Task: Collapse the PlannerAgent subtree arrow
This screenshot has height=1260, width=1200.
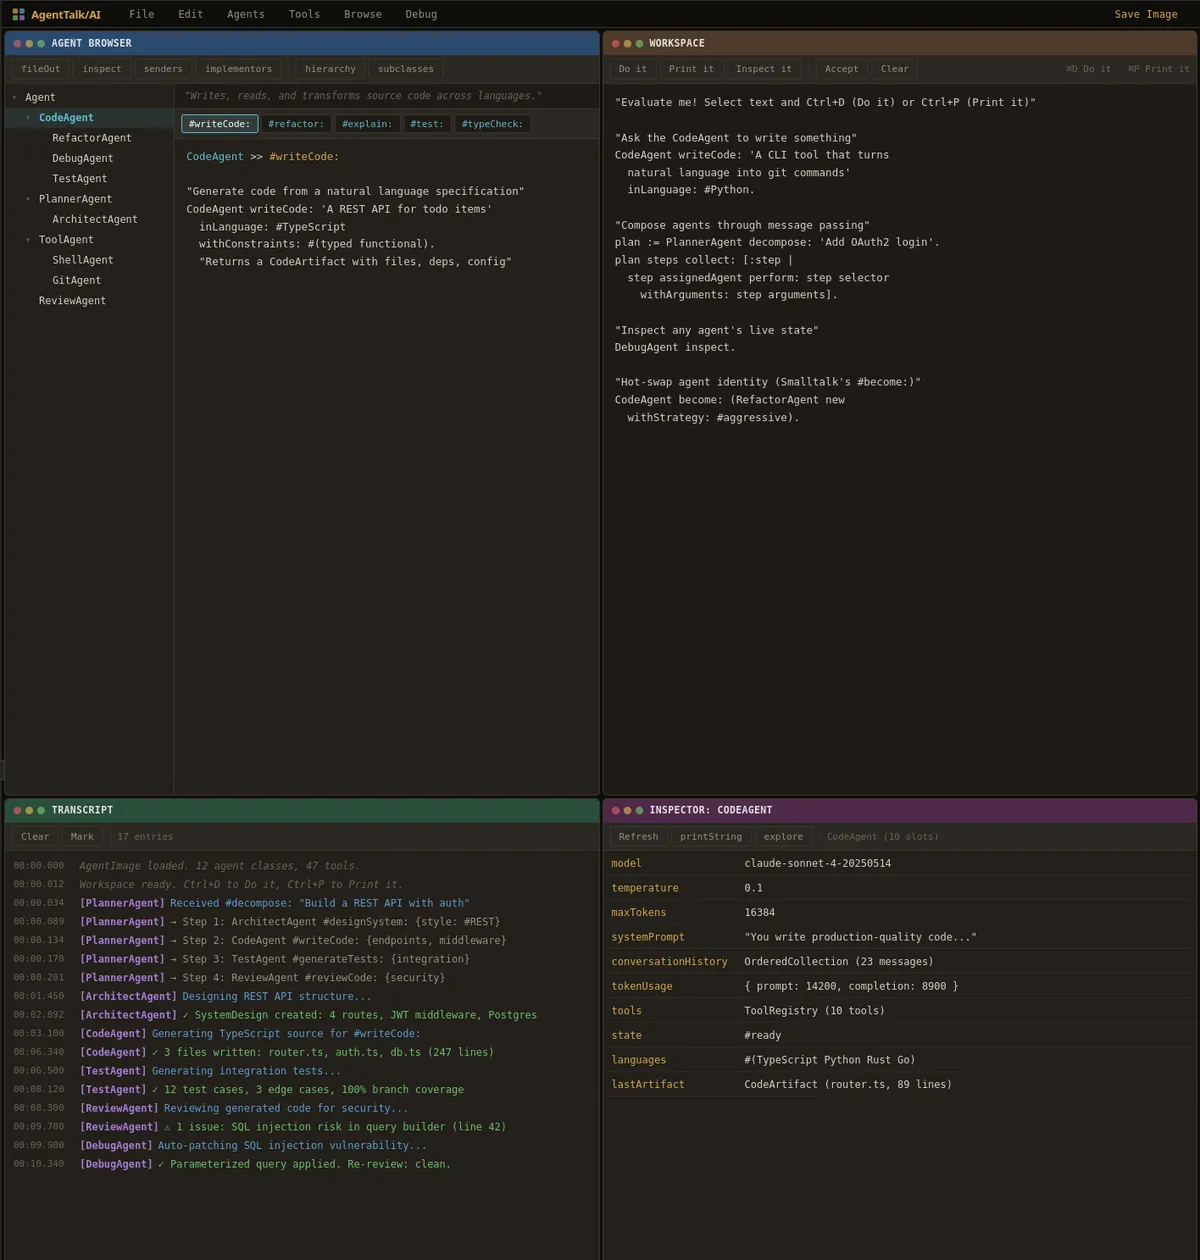Action: click(28, 199)
